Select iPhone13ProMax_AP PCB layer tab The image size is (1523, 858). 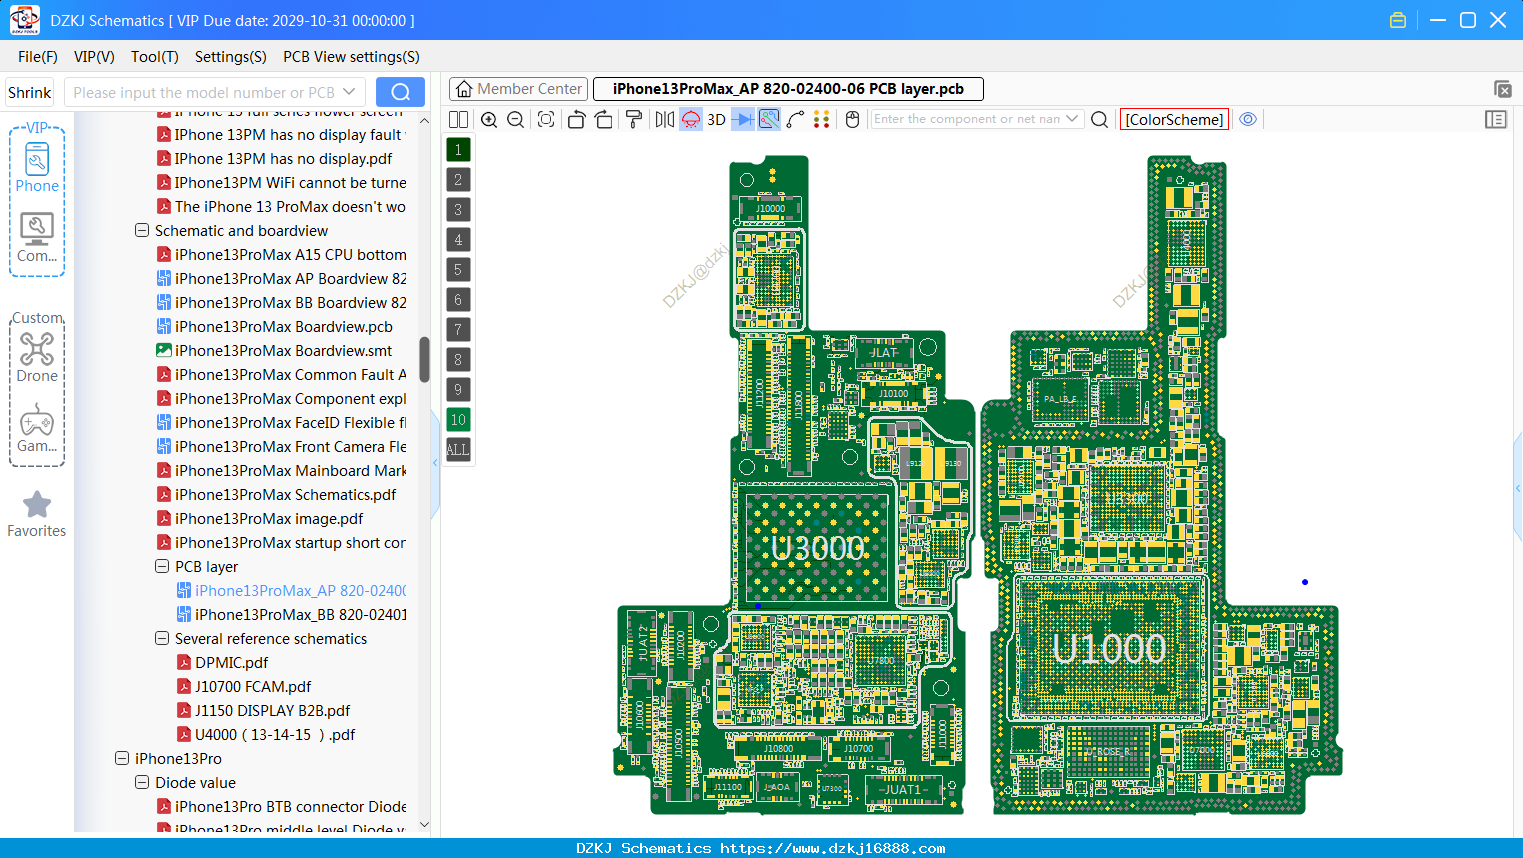pyautogui.click(x=788, y=89)
